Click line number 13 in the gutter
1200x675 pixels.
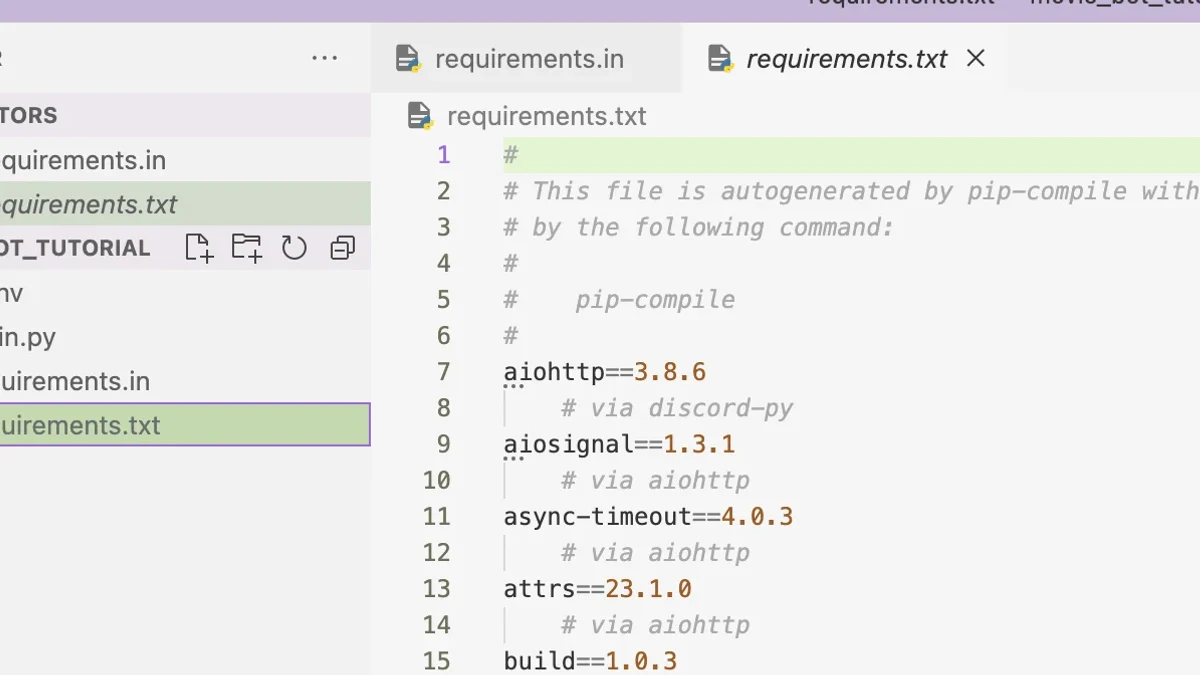tap(437, 588)
